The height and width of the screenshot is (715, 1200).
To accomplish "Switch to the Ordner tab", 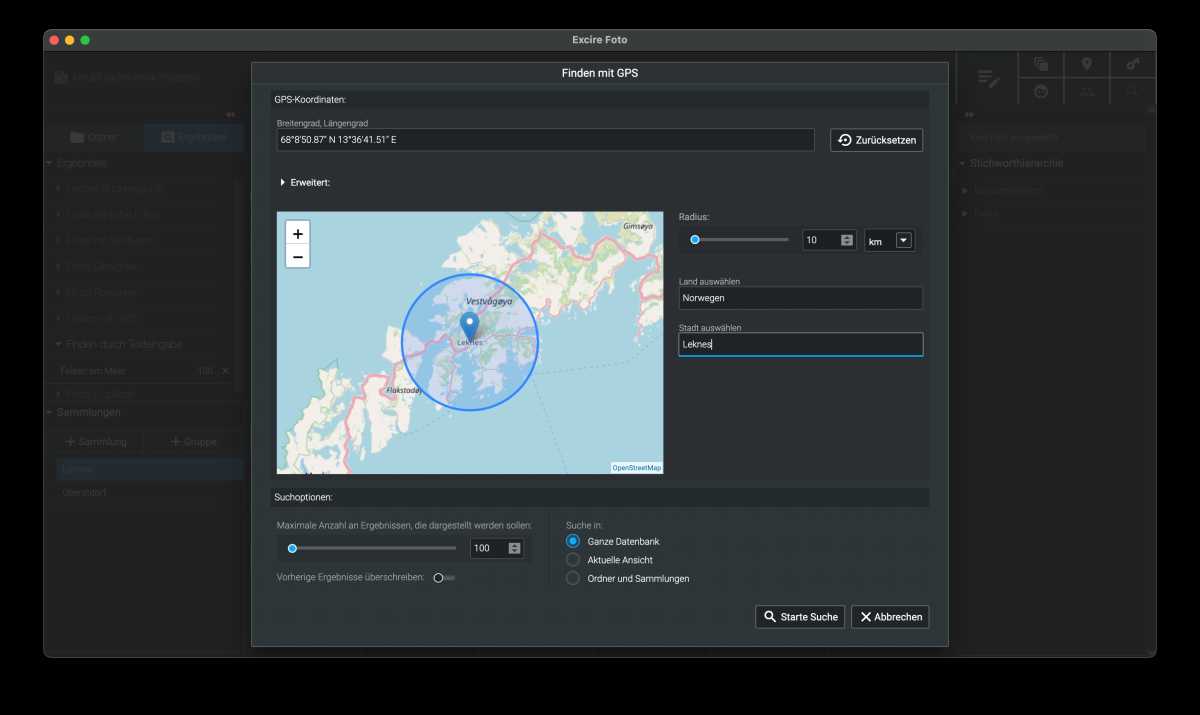I will [93, 137].
